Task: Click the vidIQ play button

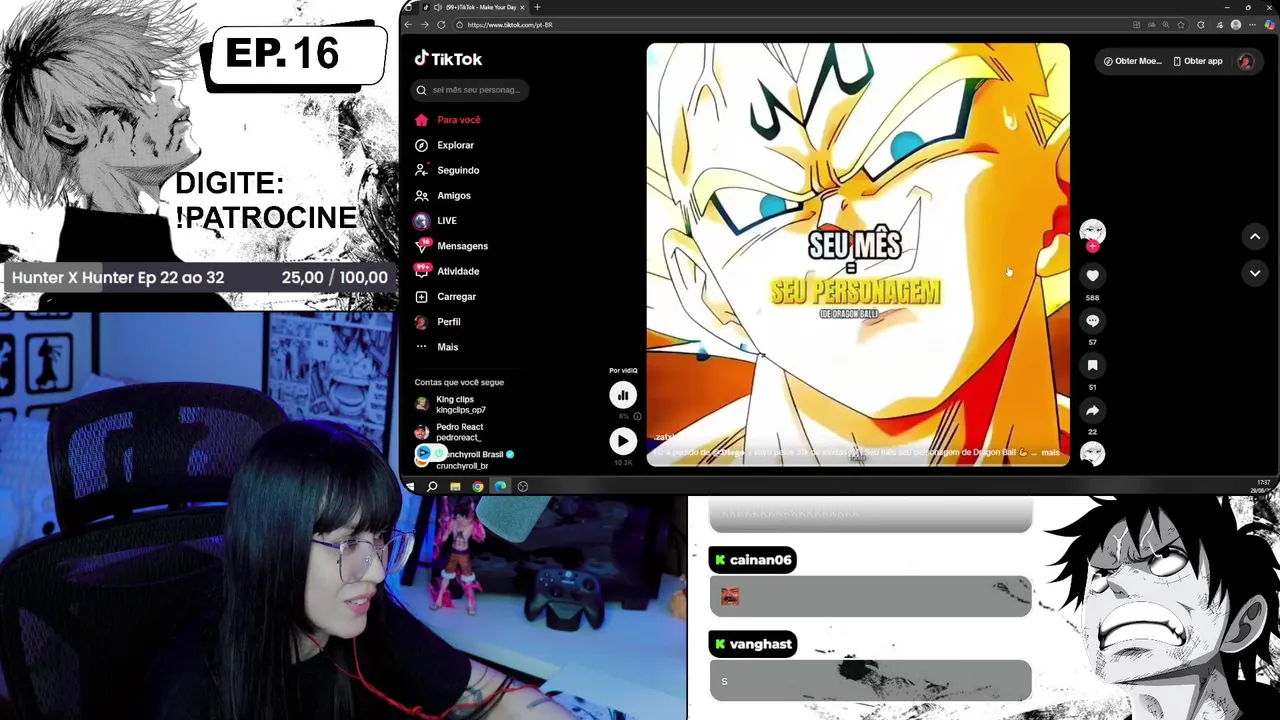Action: click(622, 441)
